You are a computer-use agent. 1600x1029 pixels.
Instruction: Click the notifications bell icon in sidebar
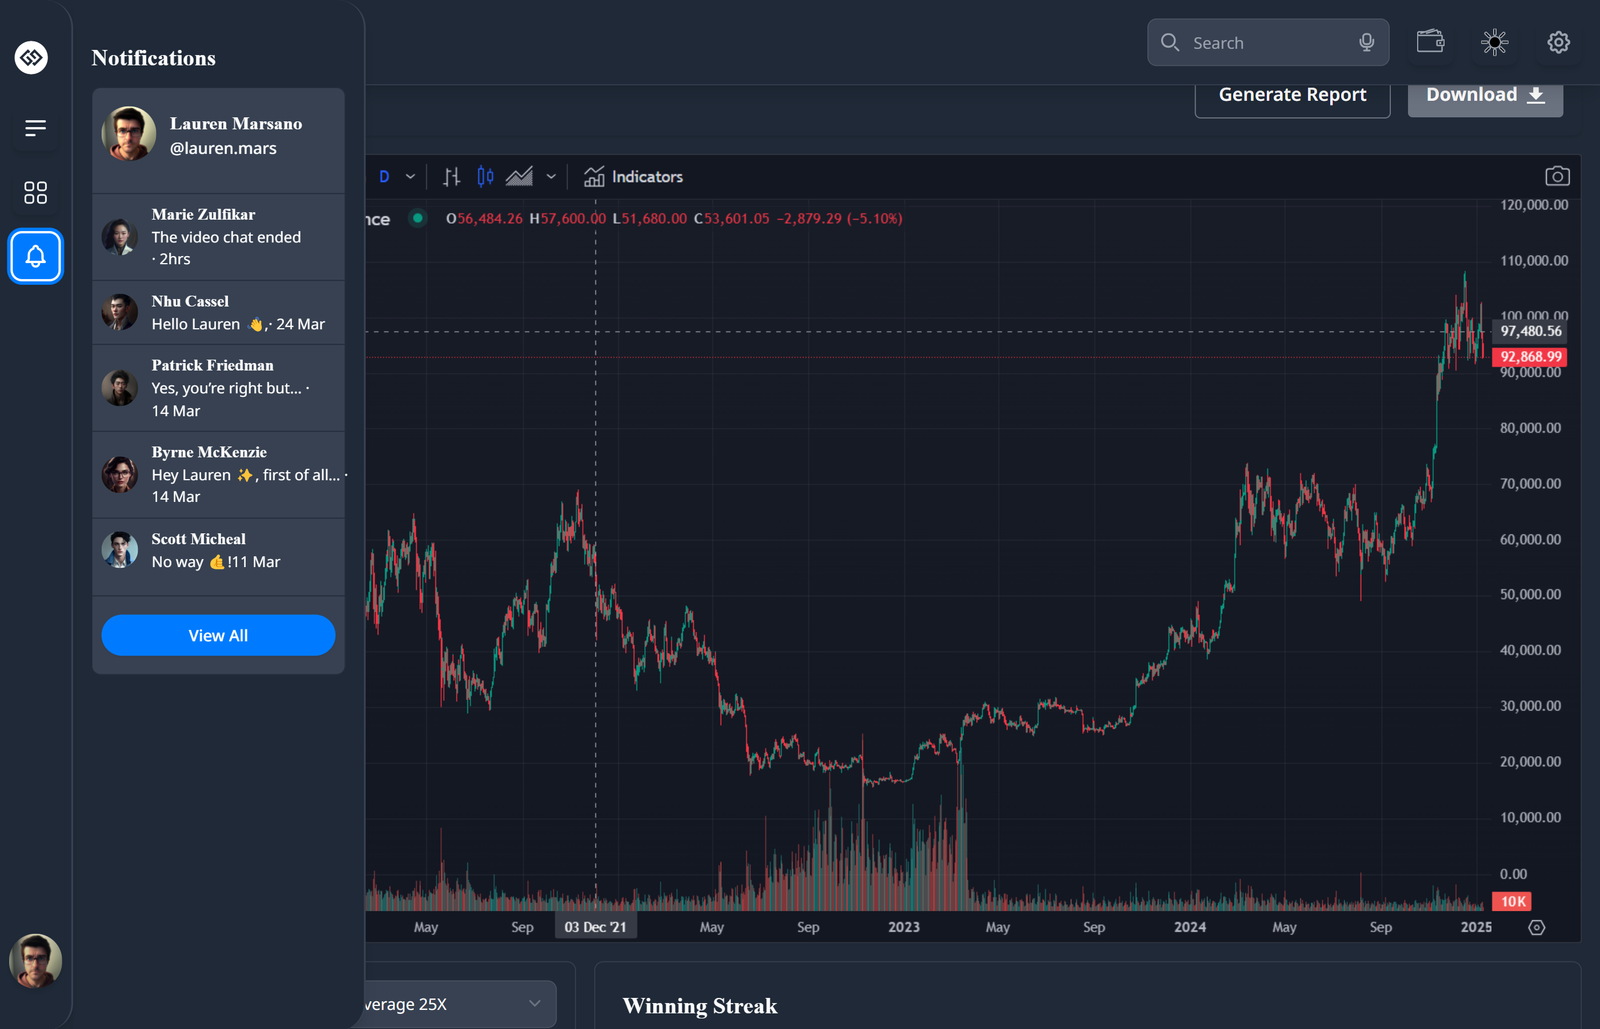click(36, 256)
